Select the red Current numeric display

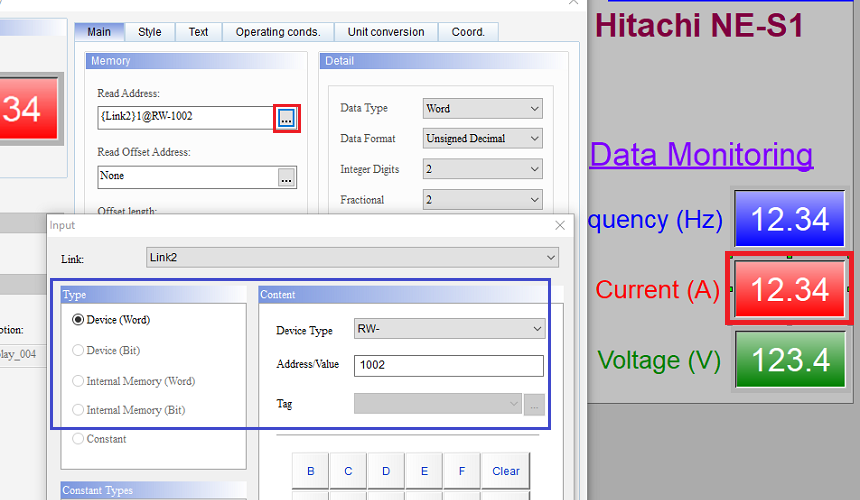click(x=789, y=289)
